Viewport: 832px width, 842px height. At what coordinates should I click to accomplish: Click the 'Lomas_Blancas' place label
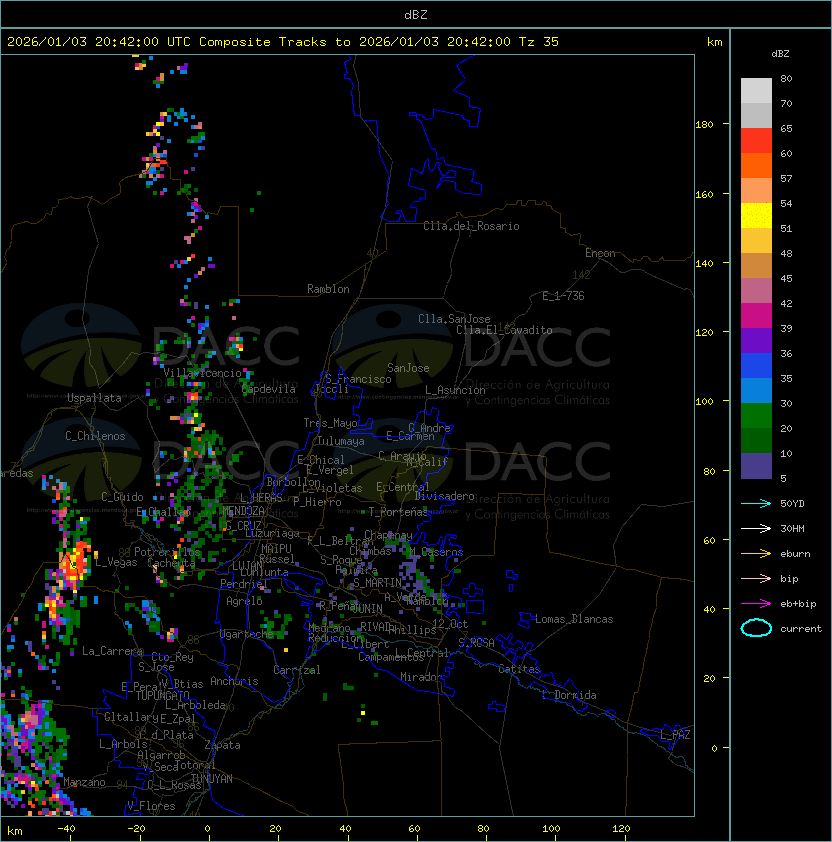coord(574,619)
